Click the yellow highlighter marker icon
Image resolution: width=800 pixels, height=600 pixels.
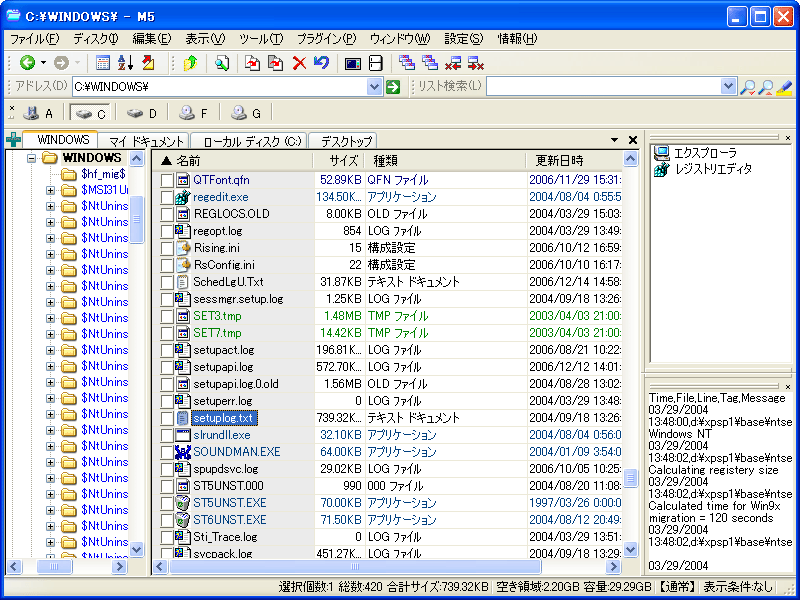(x=784, y=87)
